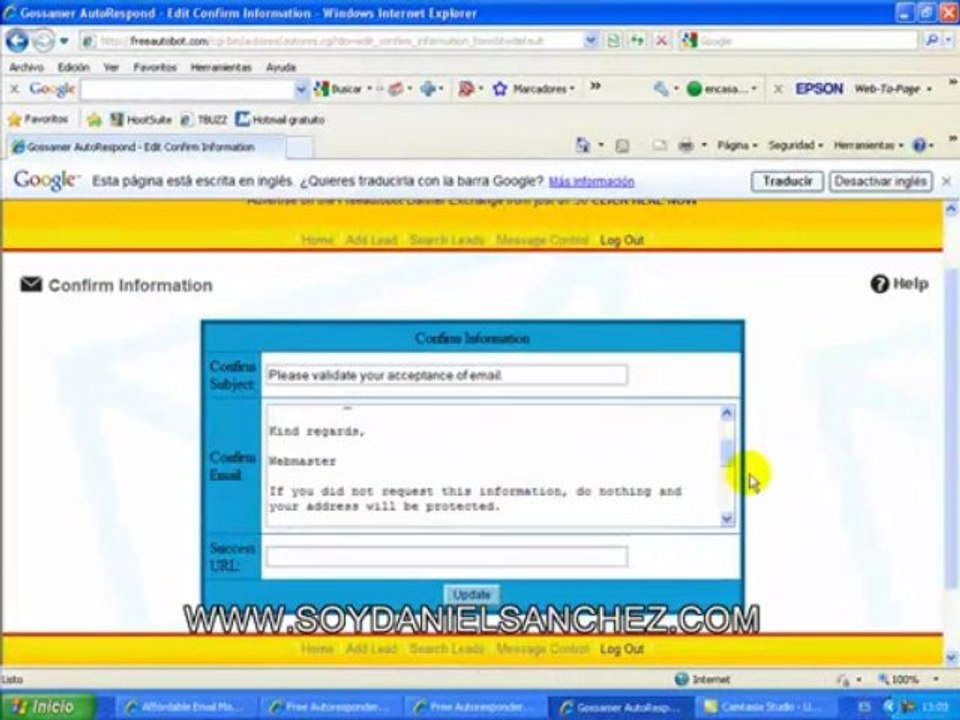Viewport: 960px width, 720px height.
Task: Expand the Herramientas command bar dropdown
Action: point(868,146)
